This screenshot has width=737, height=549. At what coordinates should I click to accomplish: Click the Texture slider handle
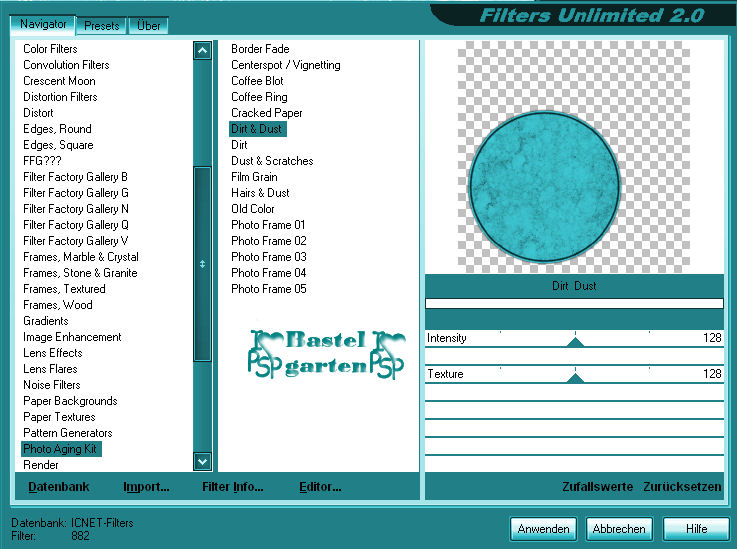click(575, 377)
